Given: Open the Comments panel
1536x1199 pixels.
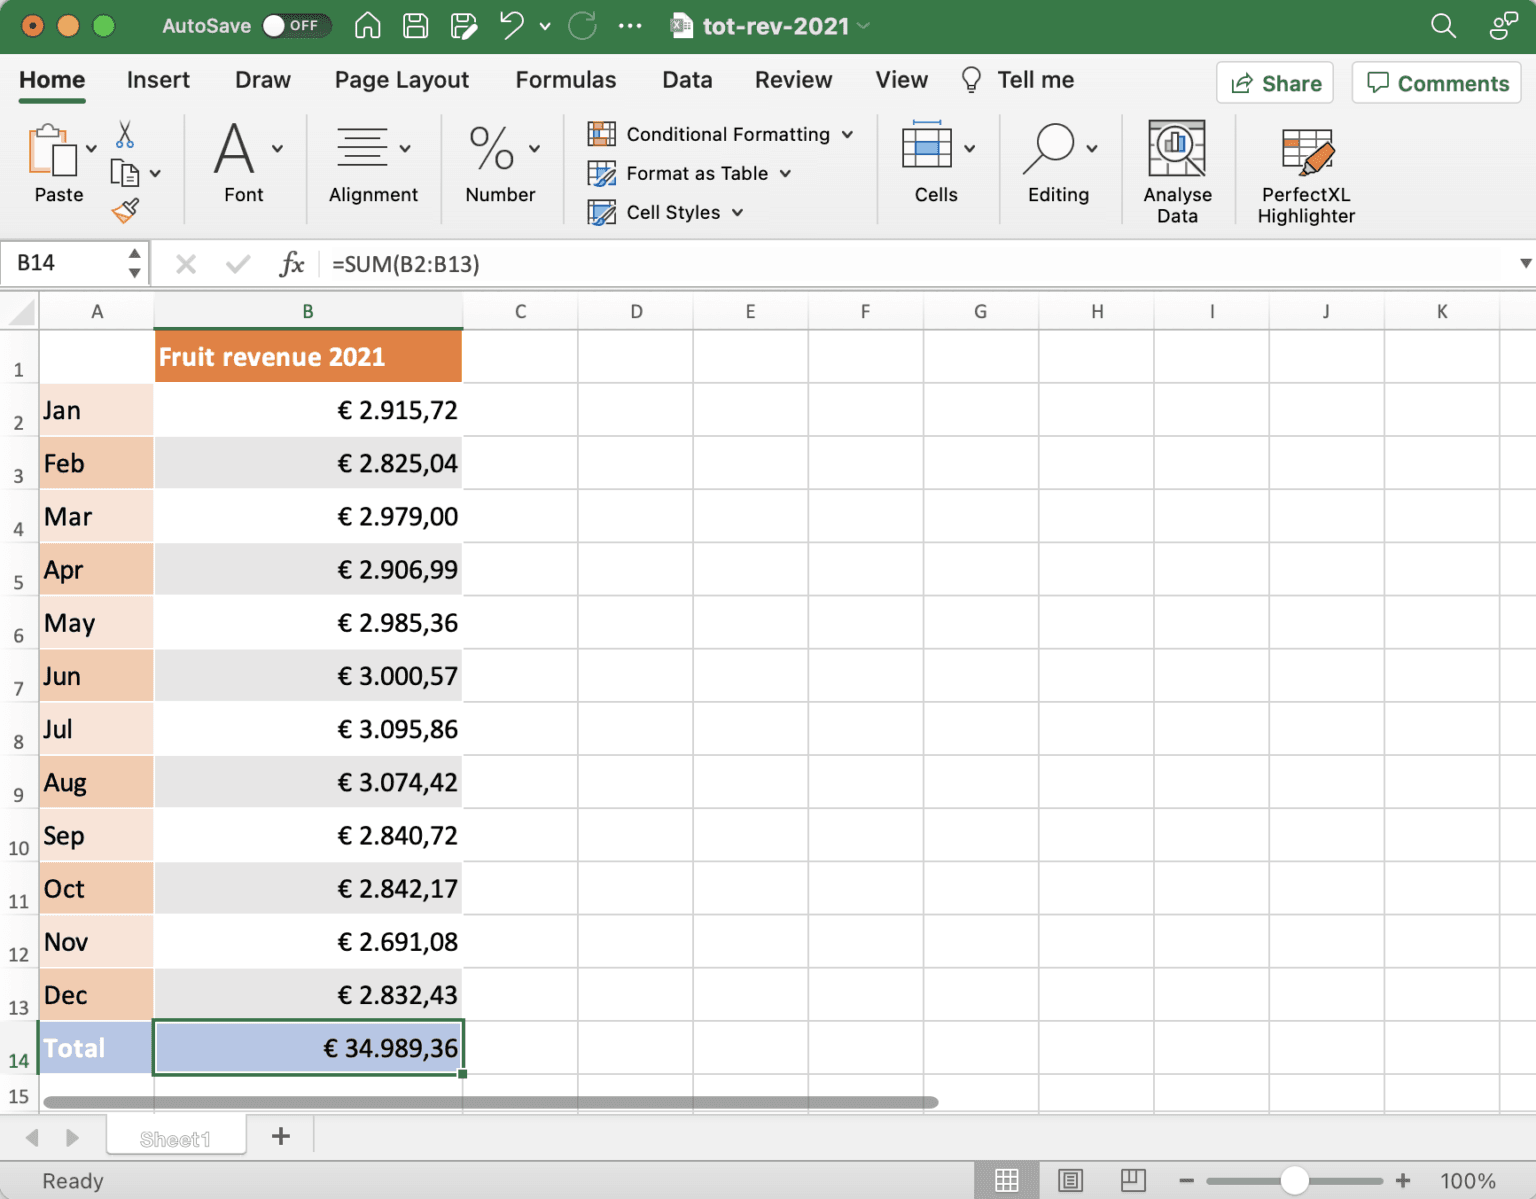Looking at the screenshot, I should [x=1436, y=82].
